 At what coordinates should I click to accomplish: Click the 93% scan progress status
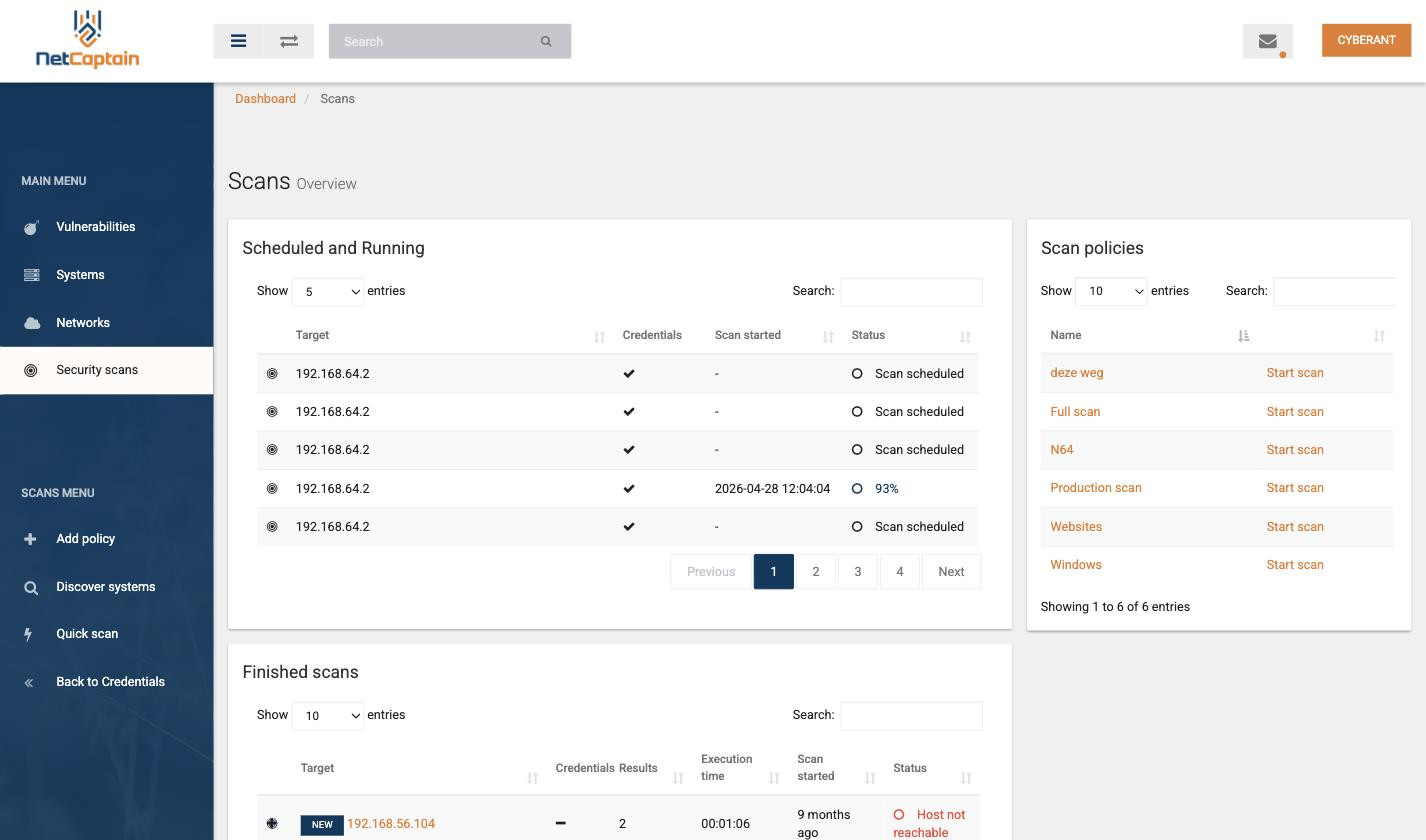(887, 489)
